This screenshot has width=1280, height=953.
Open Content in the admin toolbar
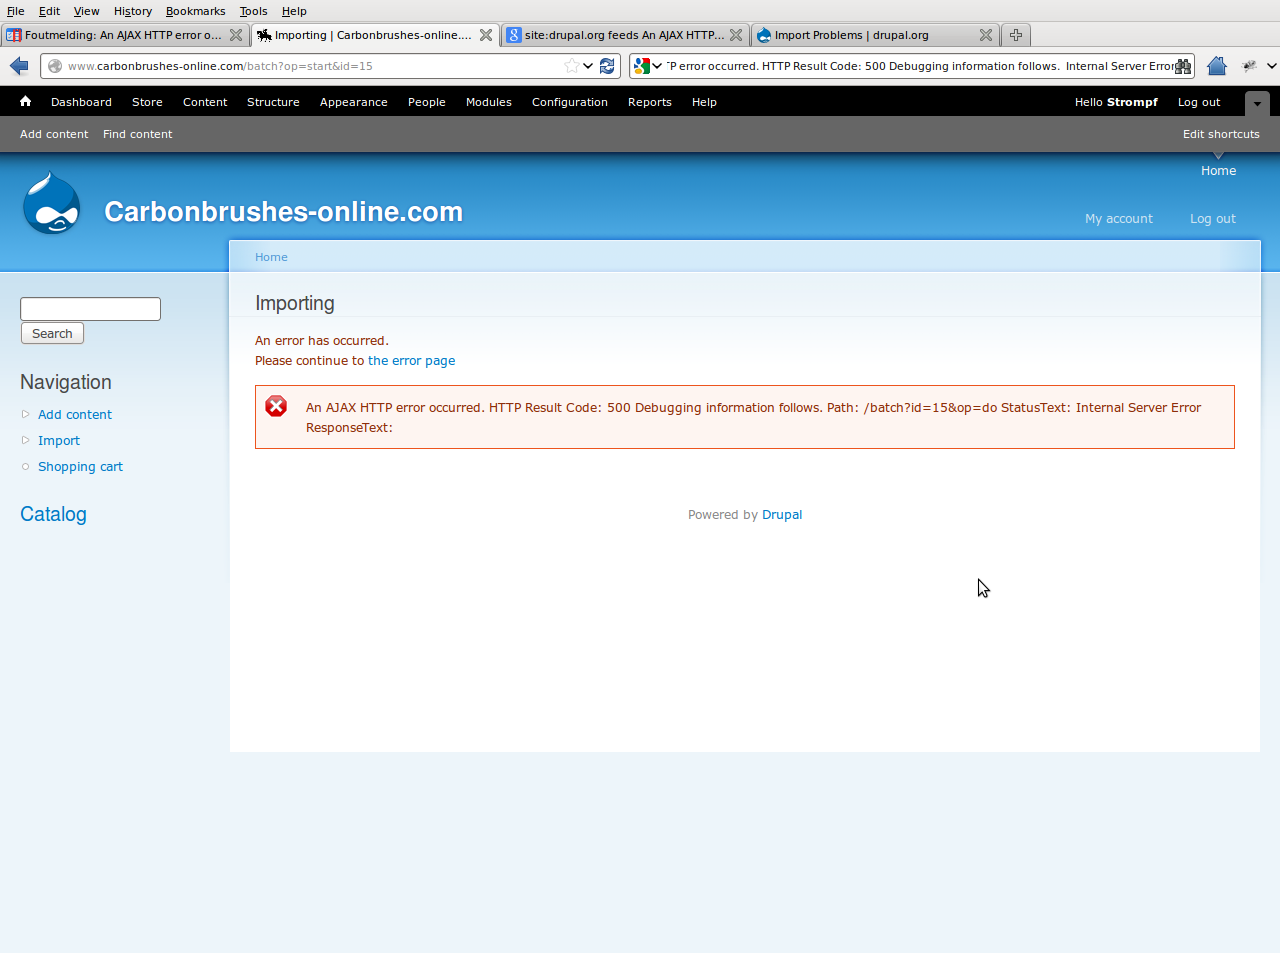205,102
